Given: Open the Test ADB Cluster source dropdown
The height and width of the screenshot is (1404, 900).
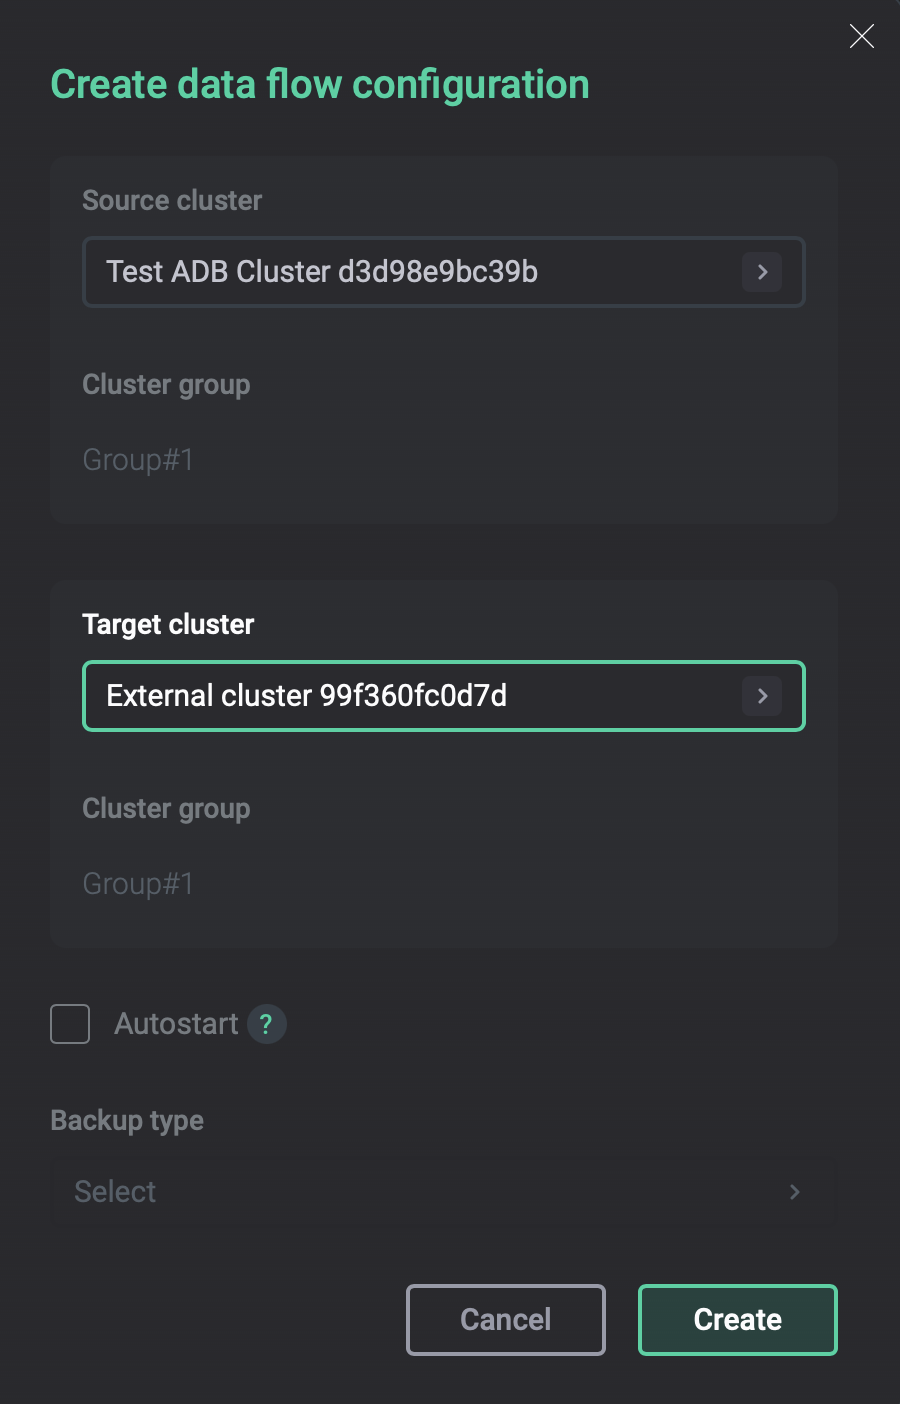Looking at the screenshot, I should click(x=420, y=272).
